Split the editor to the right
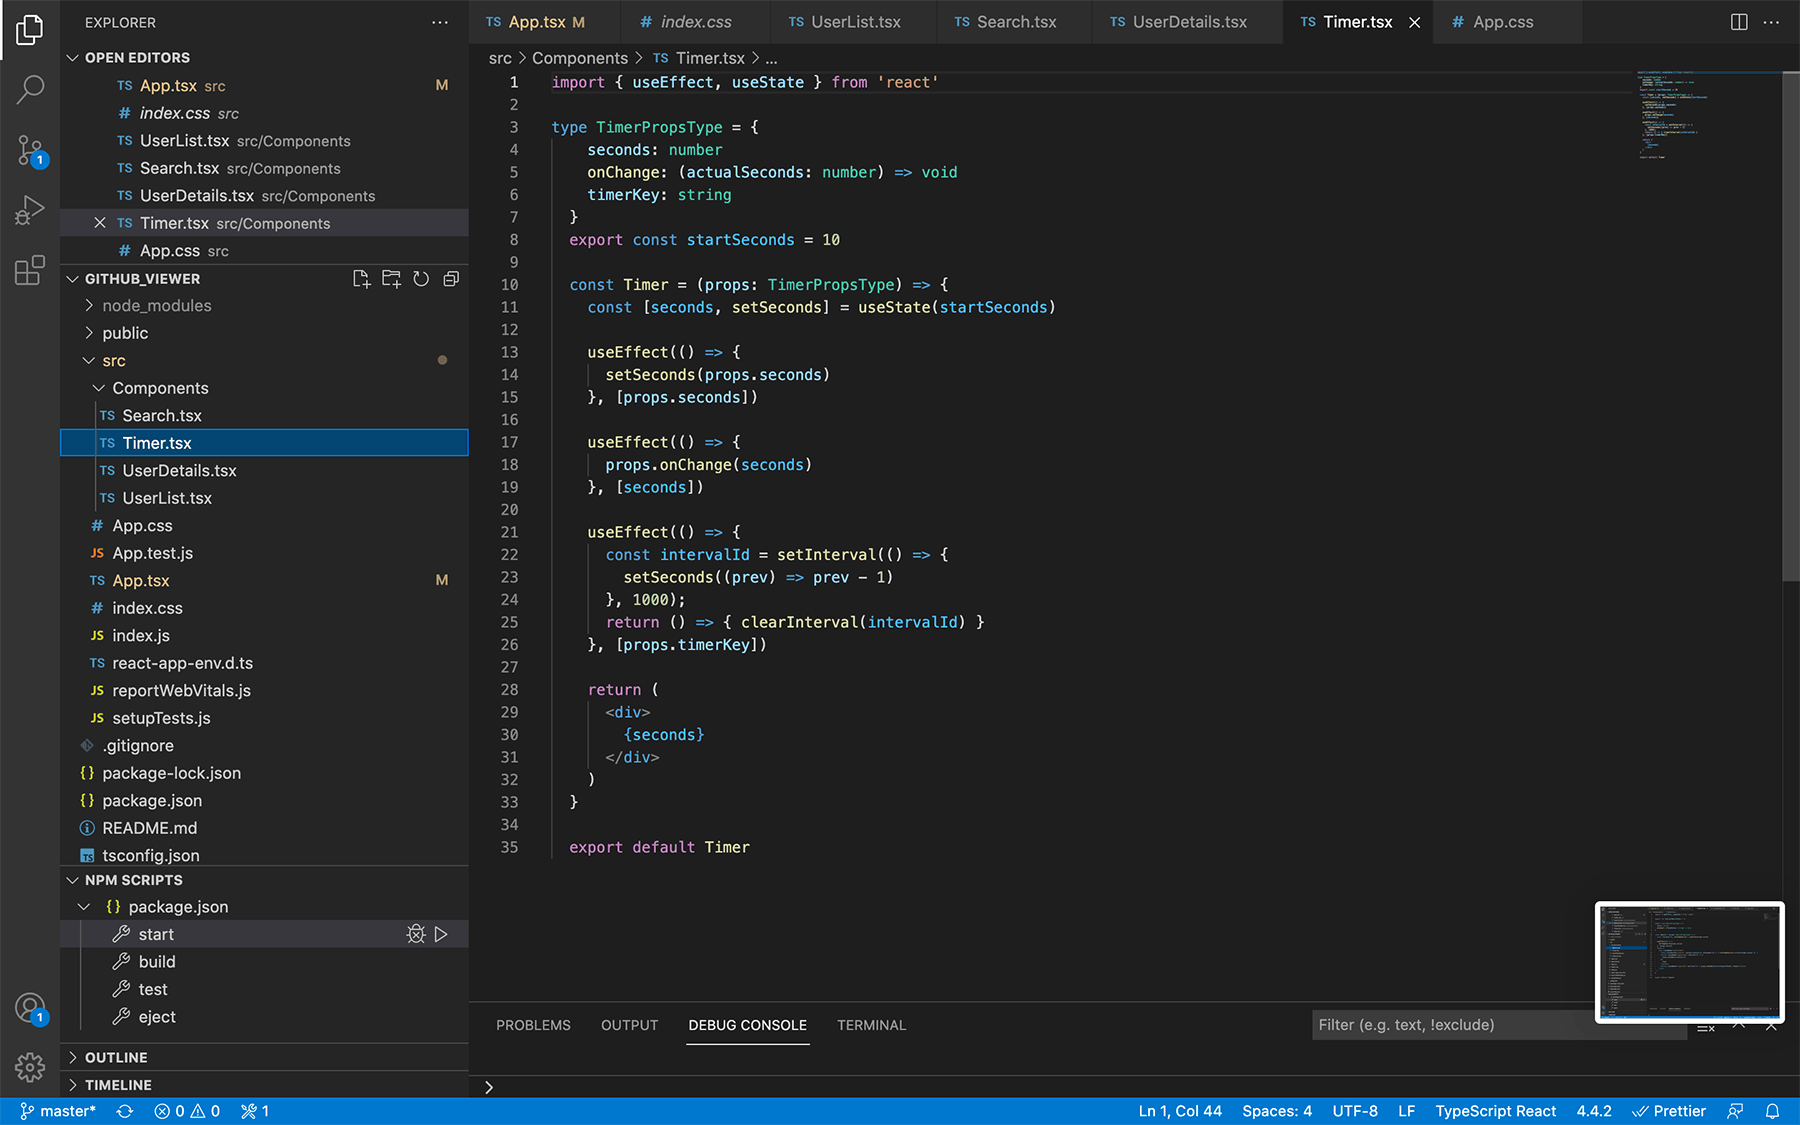The height and width of the screenshot is (1125, 1800). click(1739, 22)
